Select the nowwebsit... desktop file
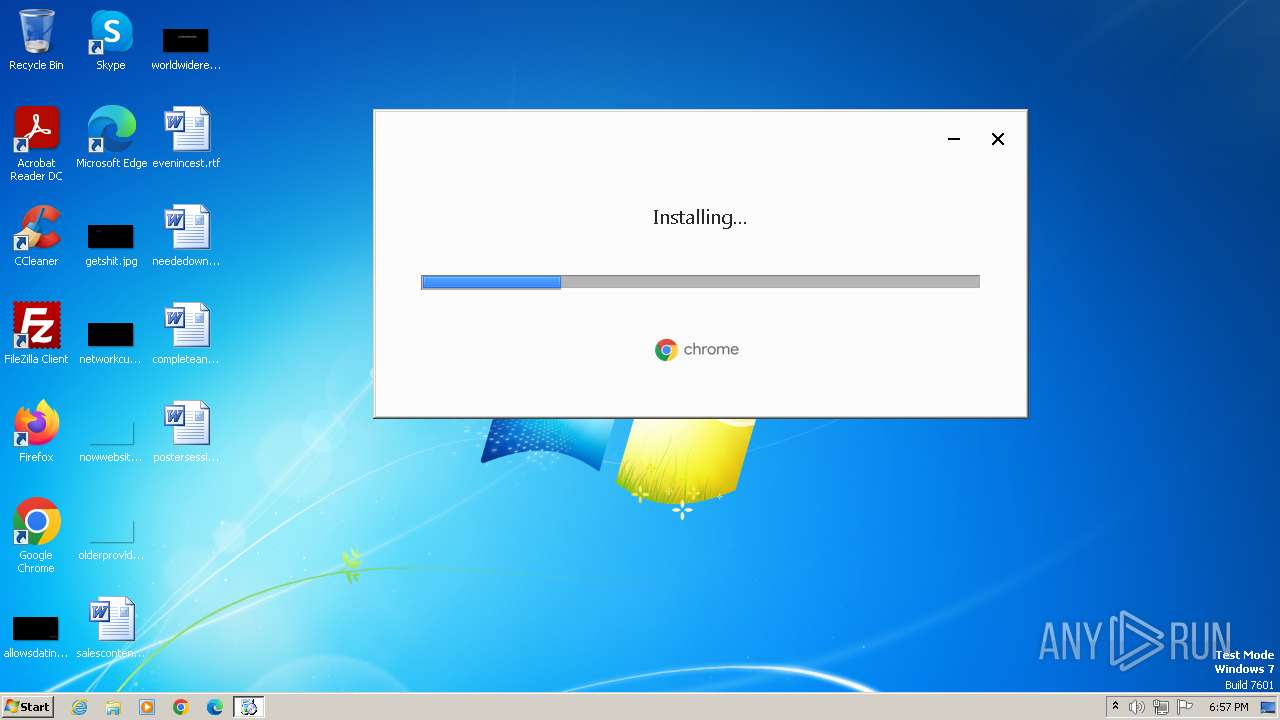Viewport: 1280px width, 720px height. pyautogui.click(x=111, y=440)
